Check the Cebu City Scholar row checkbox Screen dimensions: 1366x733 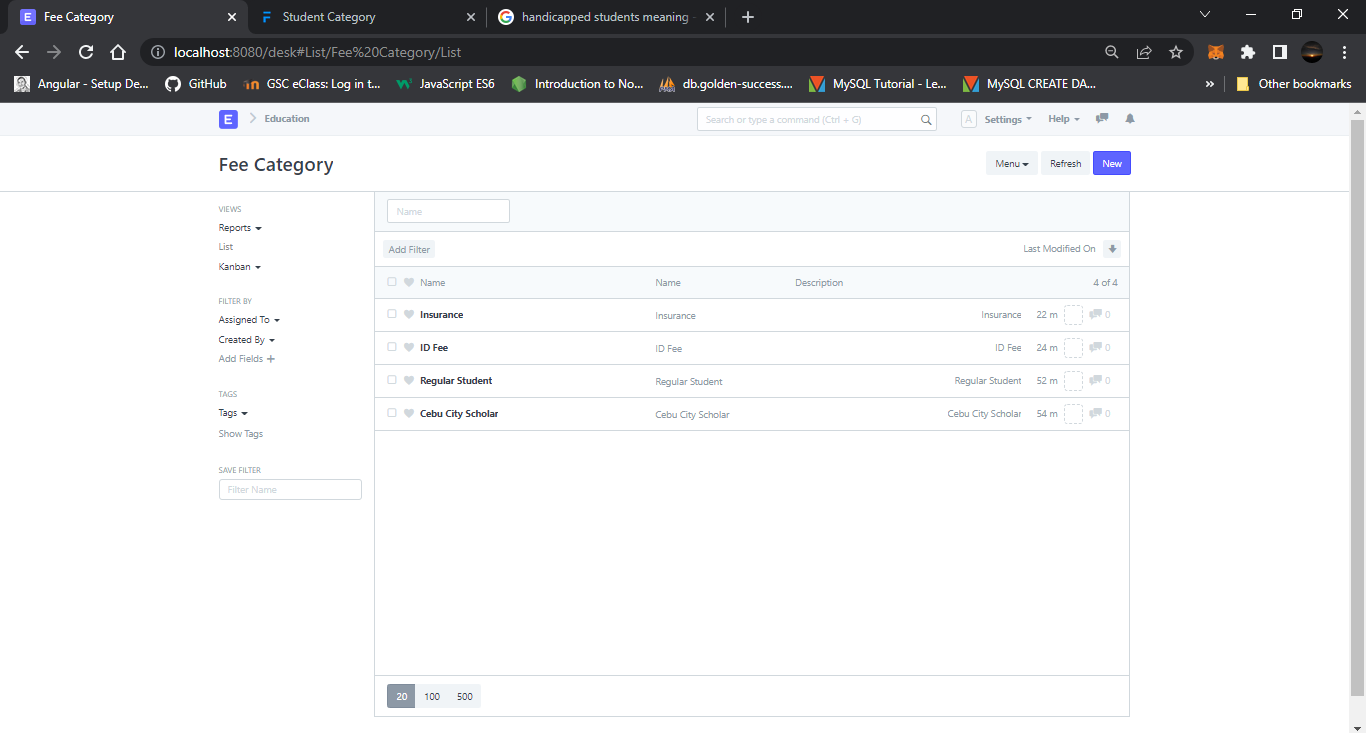(392, 413)
